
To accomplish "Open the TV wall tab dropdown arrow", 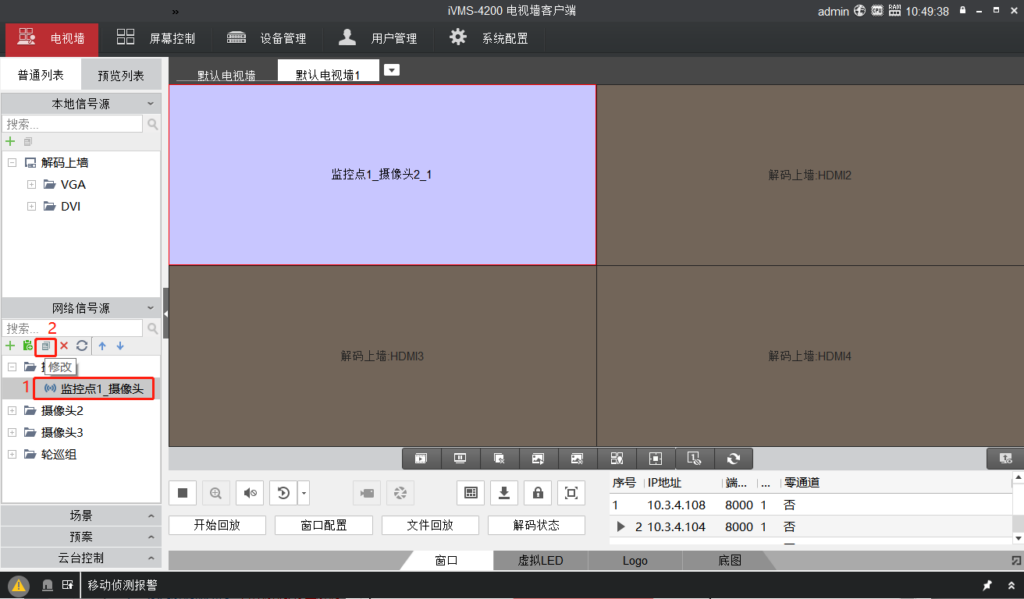I will pyautogui.click(x=392, y=70).
